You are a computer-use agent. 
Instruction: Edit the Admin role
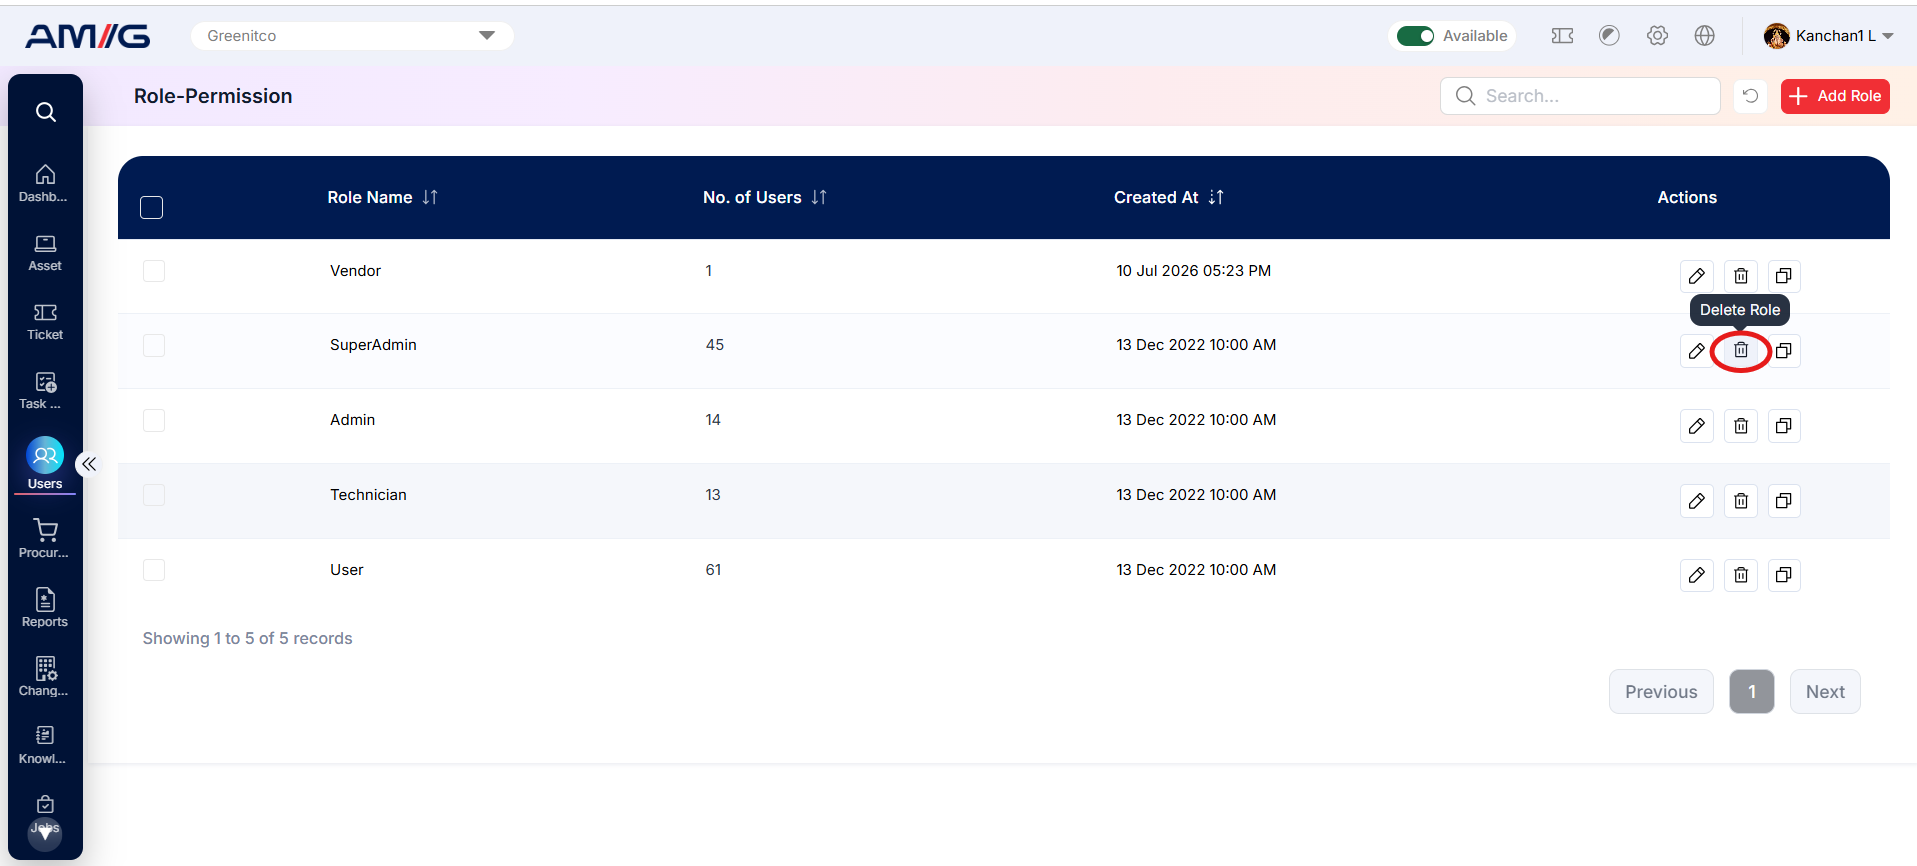point(1697,426)
